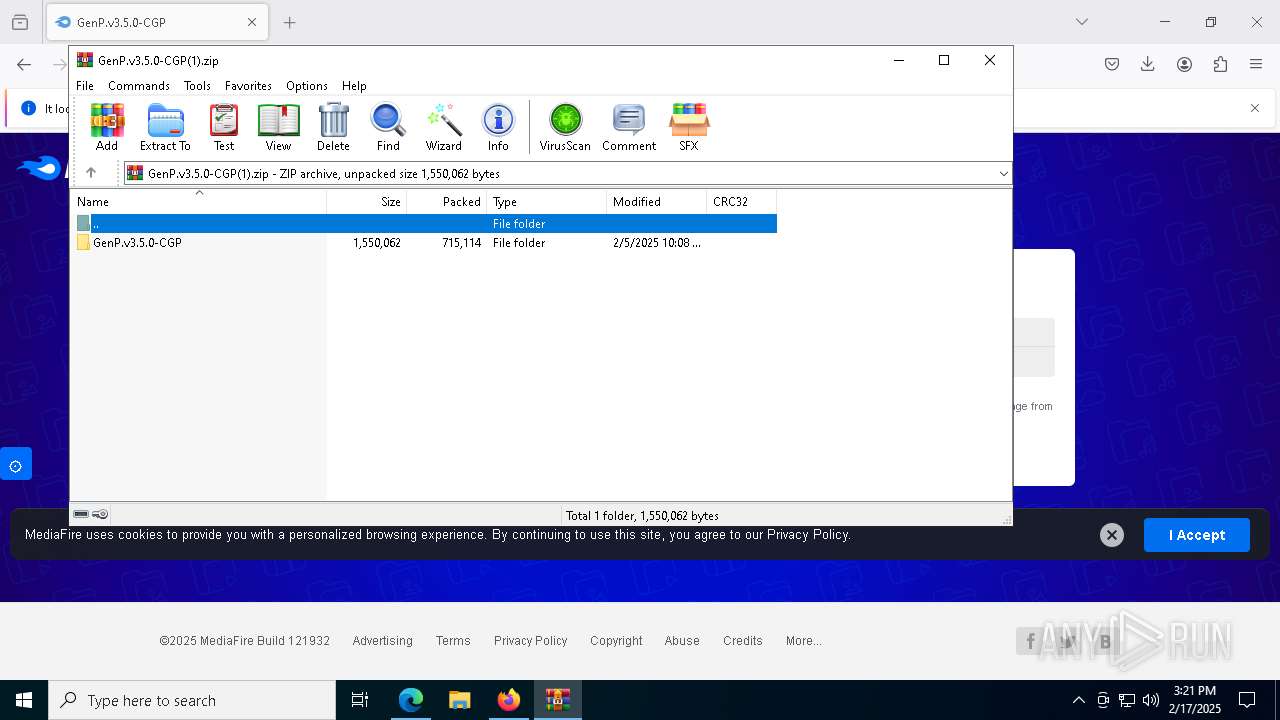Open the Abuse footer link

tap(682, 641)
